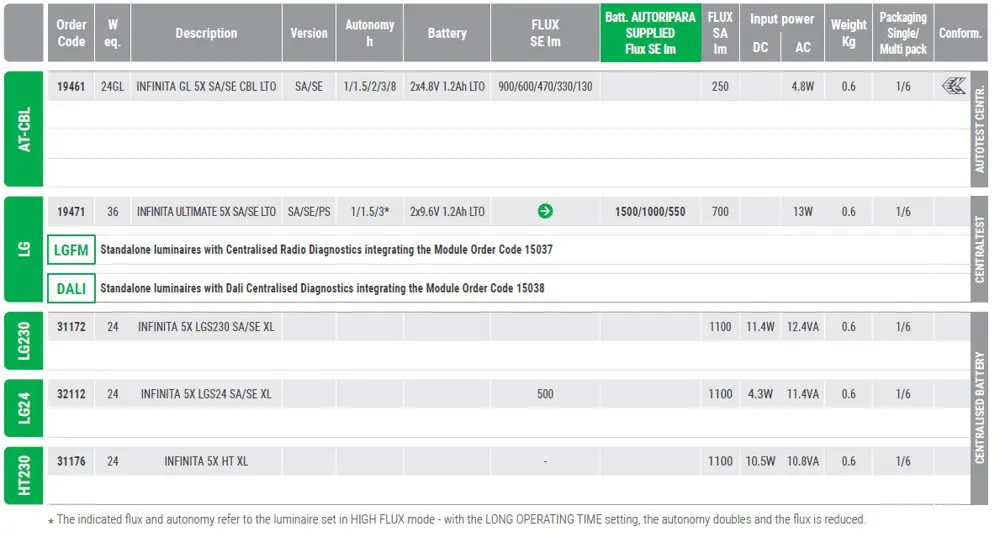Click order code 19471

pos(71,212)
